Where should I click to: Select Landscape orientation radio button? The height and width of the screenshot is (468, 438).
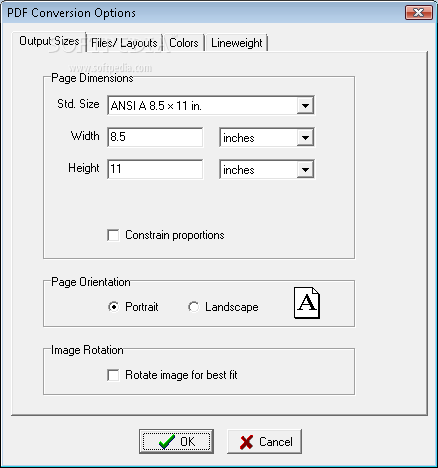[x=194, y=307]
